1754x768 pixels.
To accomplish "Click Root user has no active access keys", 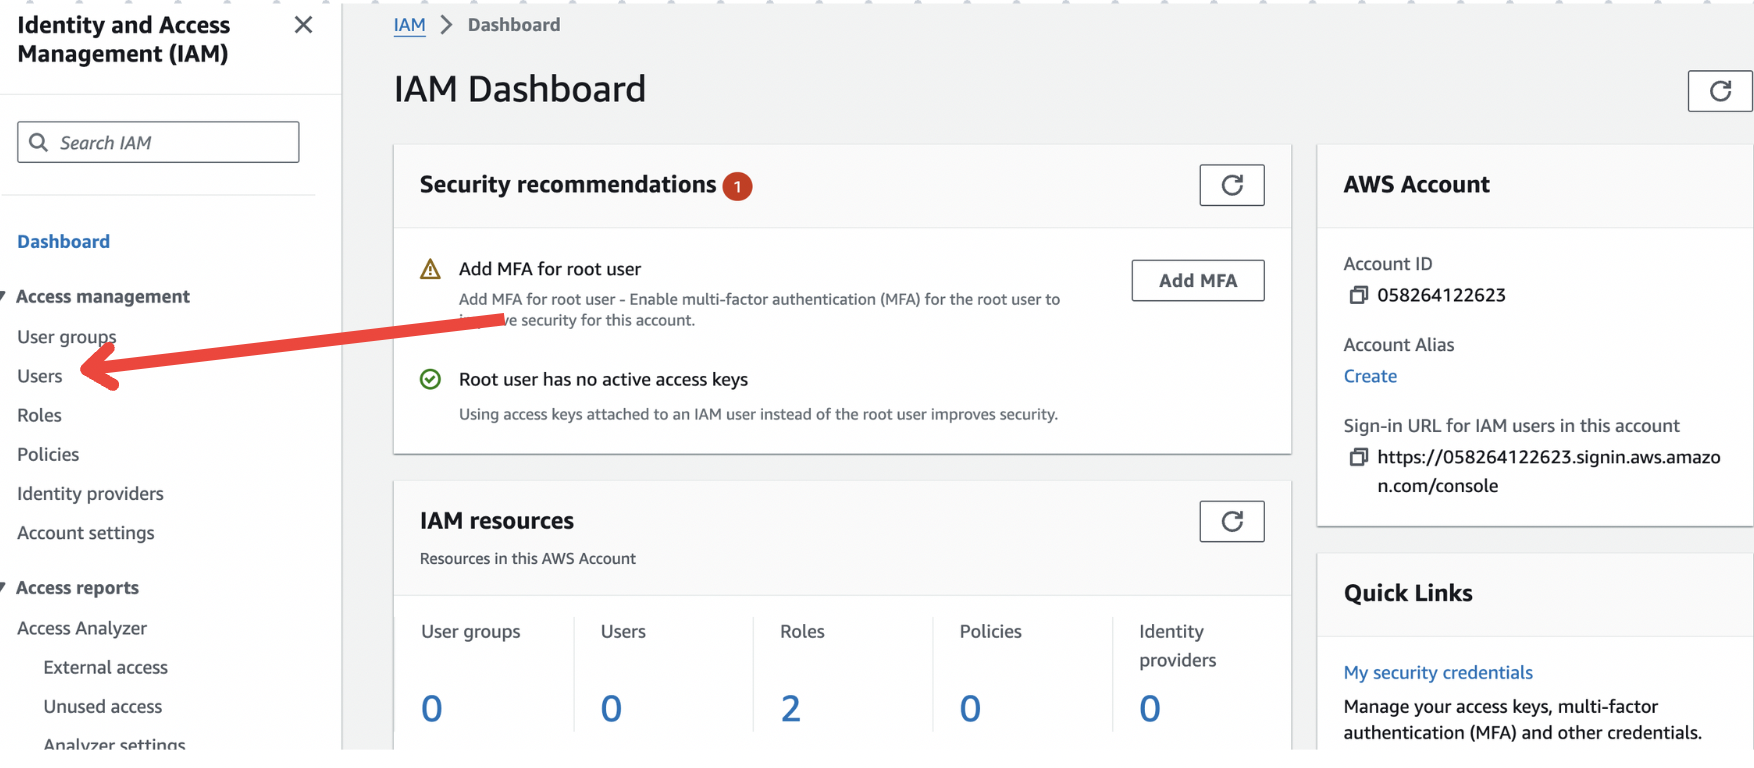I will 603,379.
